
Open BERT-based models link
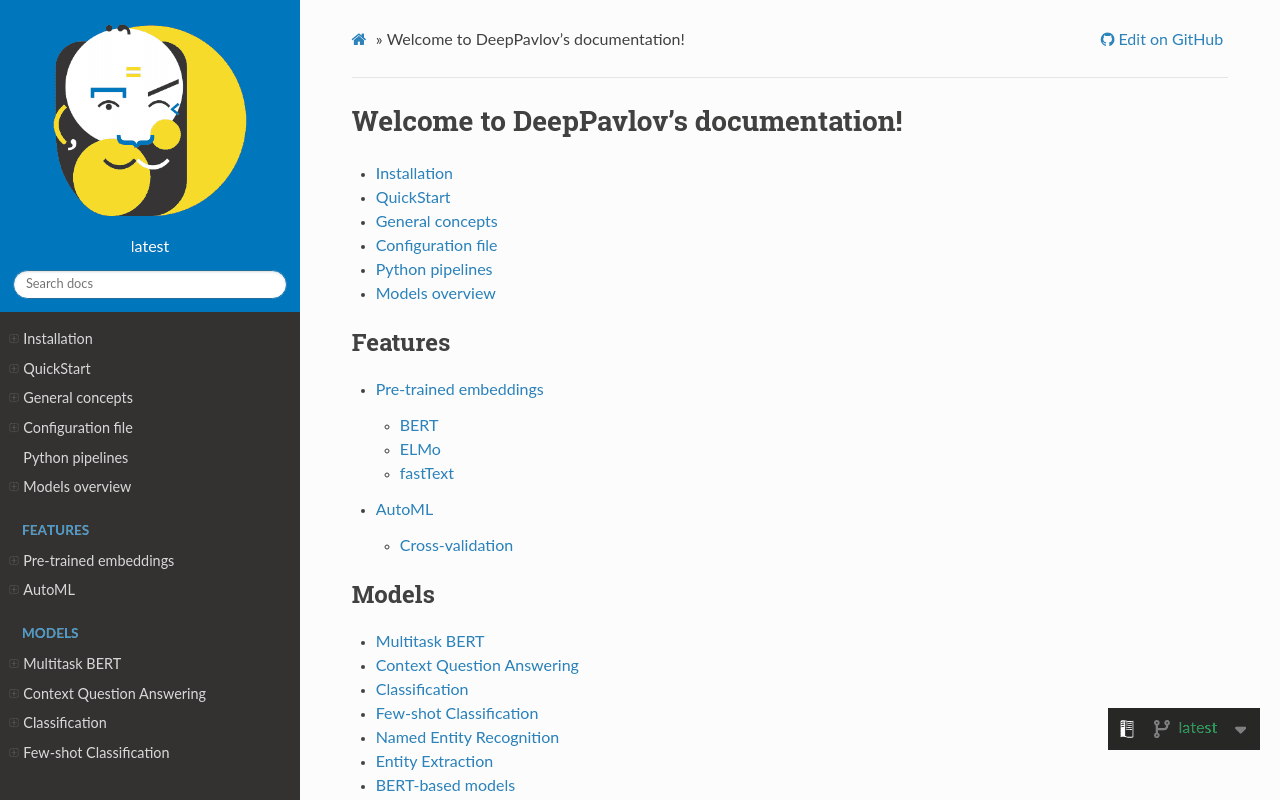(x=445, y=786)
